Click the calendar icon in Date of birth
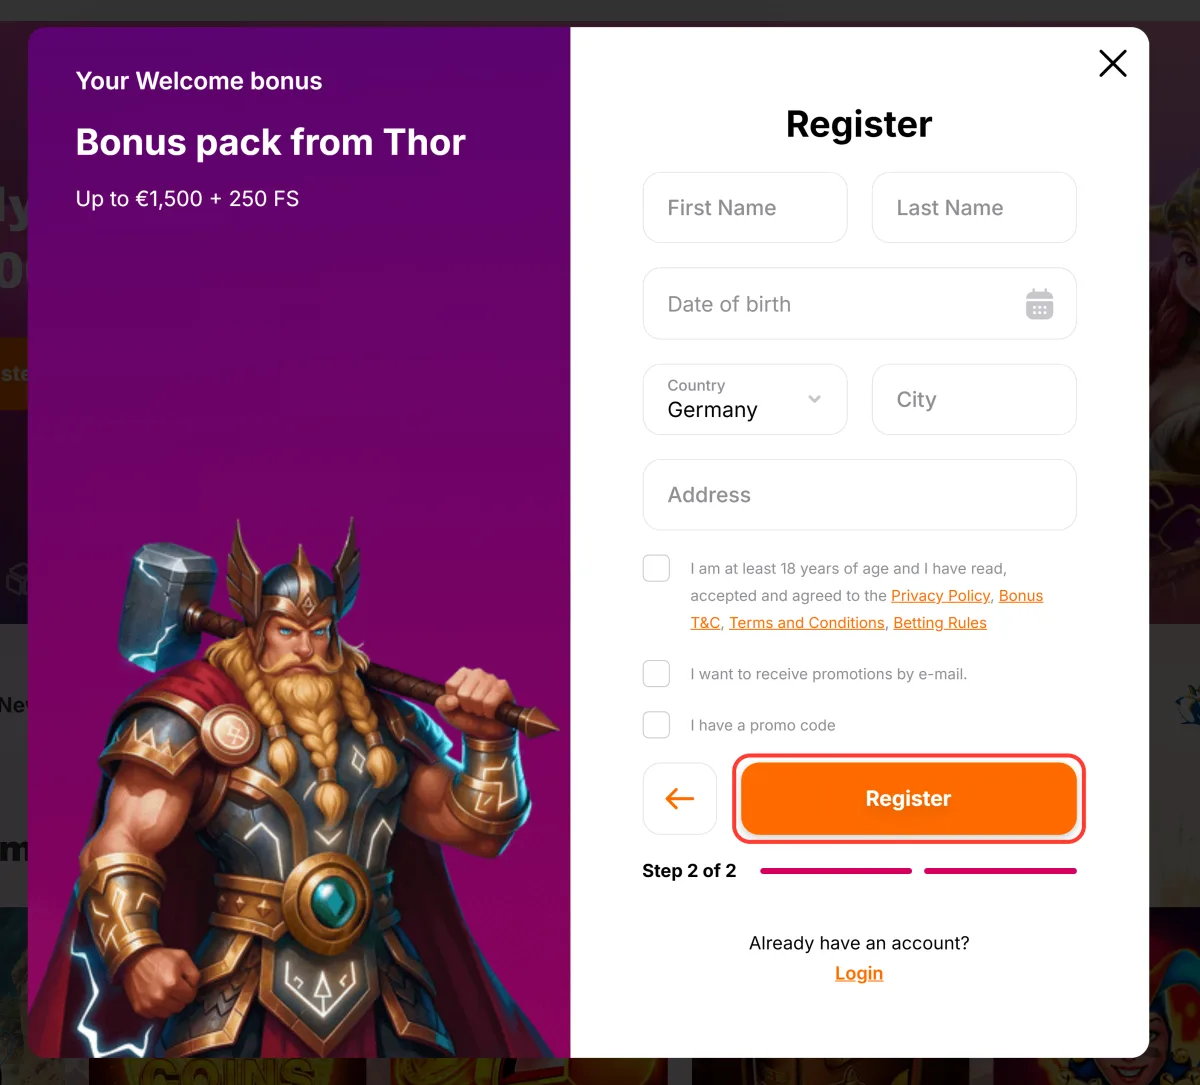This screenshot has width=1200, height=1085. click(1040, 304)
